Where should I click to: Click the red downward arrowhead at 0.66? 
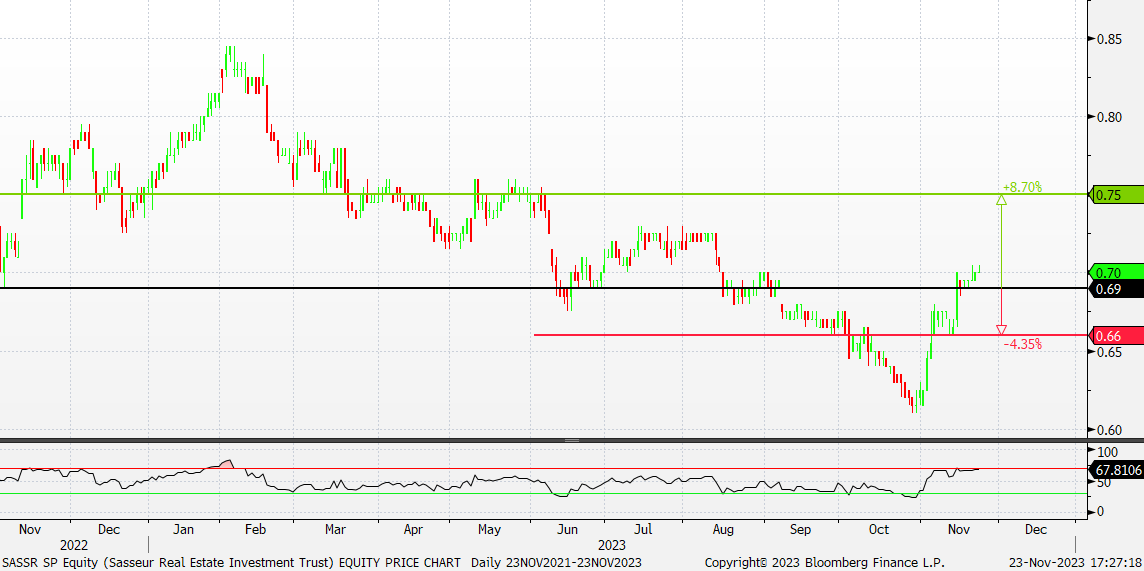point(1001,330)
